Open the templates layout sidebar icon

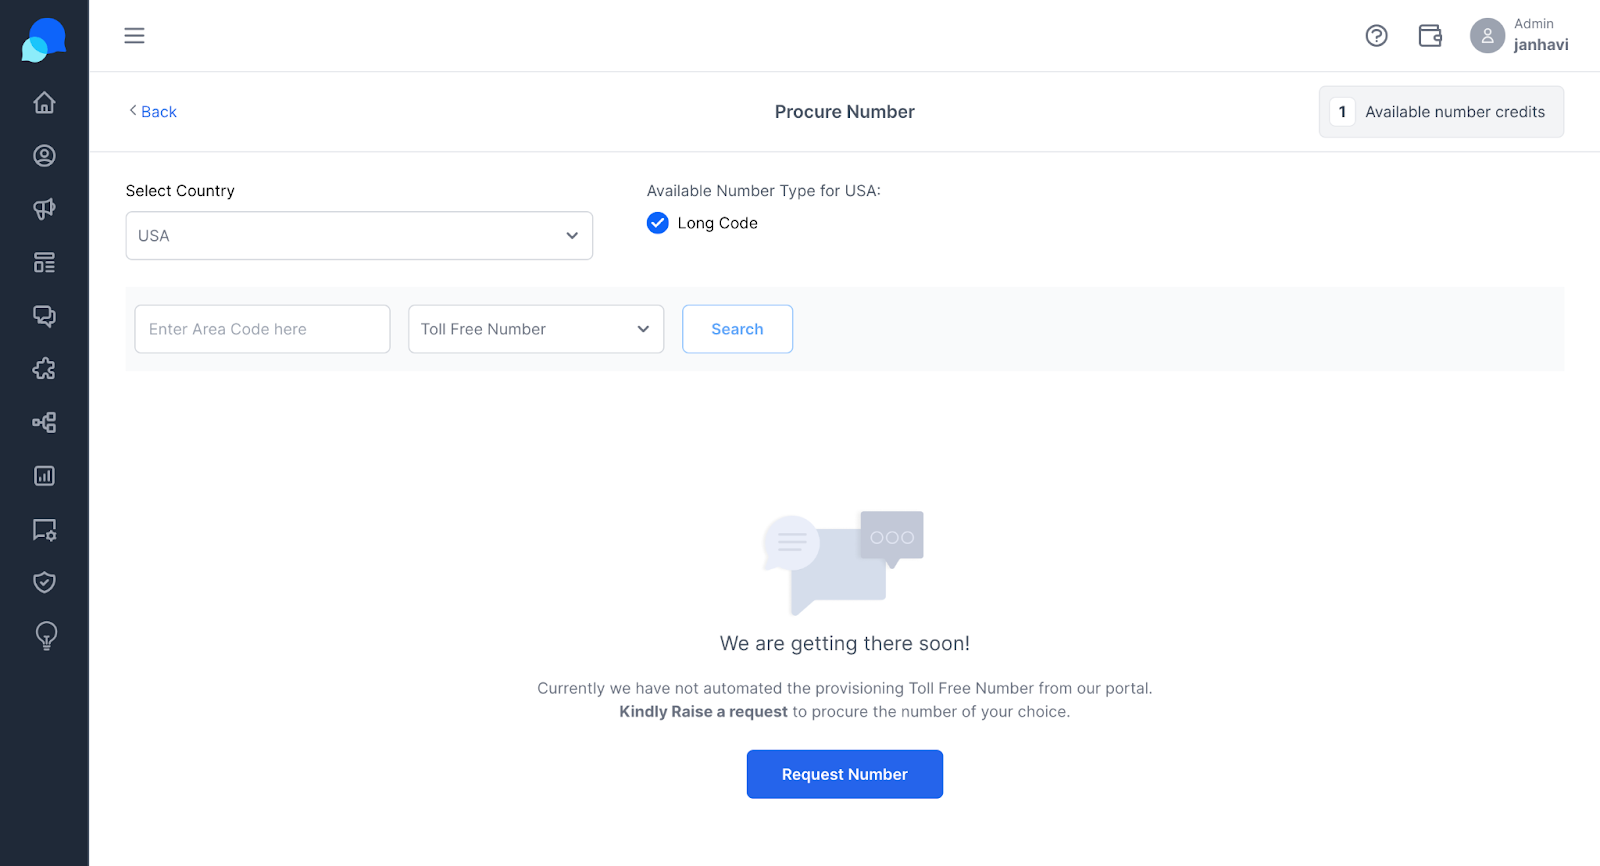pyautogui.click(x=44, y=262)
